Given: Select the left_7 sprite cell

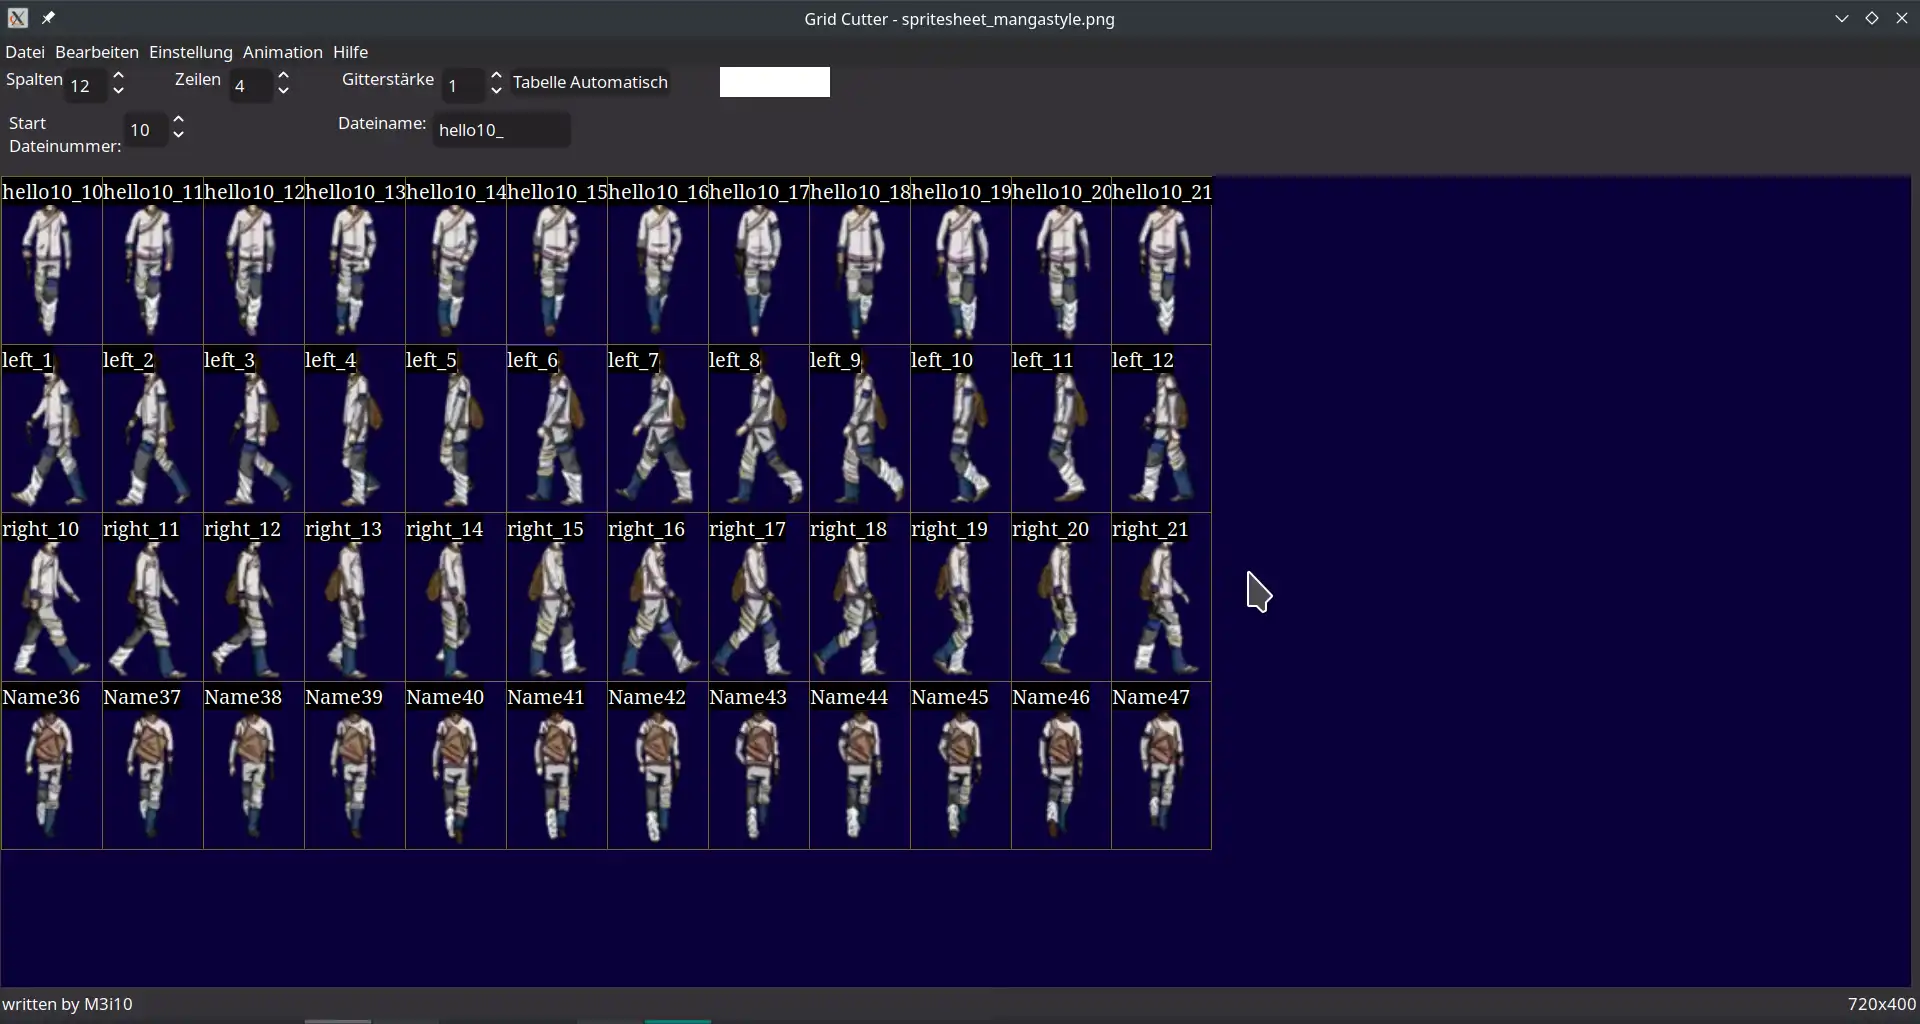Looking at the screenshot, I should [x=657, y=430].
